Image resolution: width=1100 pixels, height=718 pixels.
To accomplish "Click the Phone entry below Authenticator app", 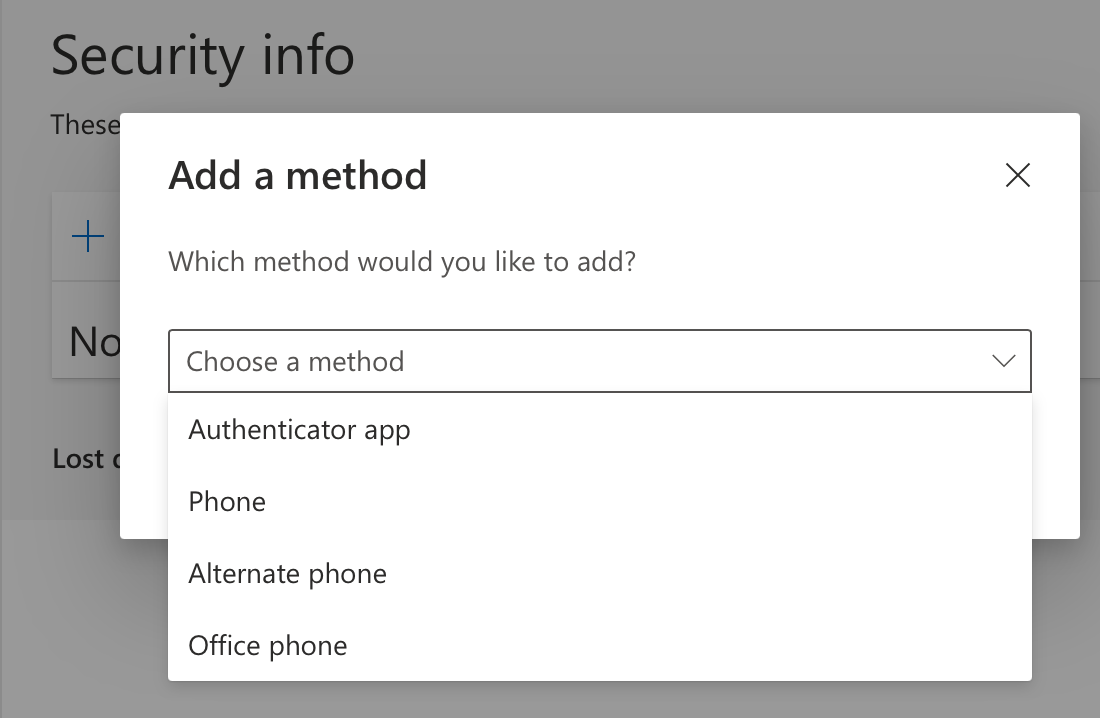I will point(226,501).
